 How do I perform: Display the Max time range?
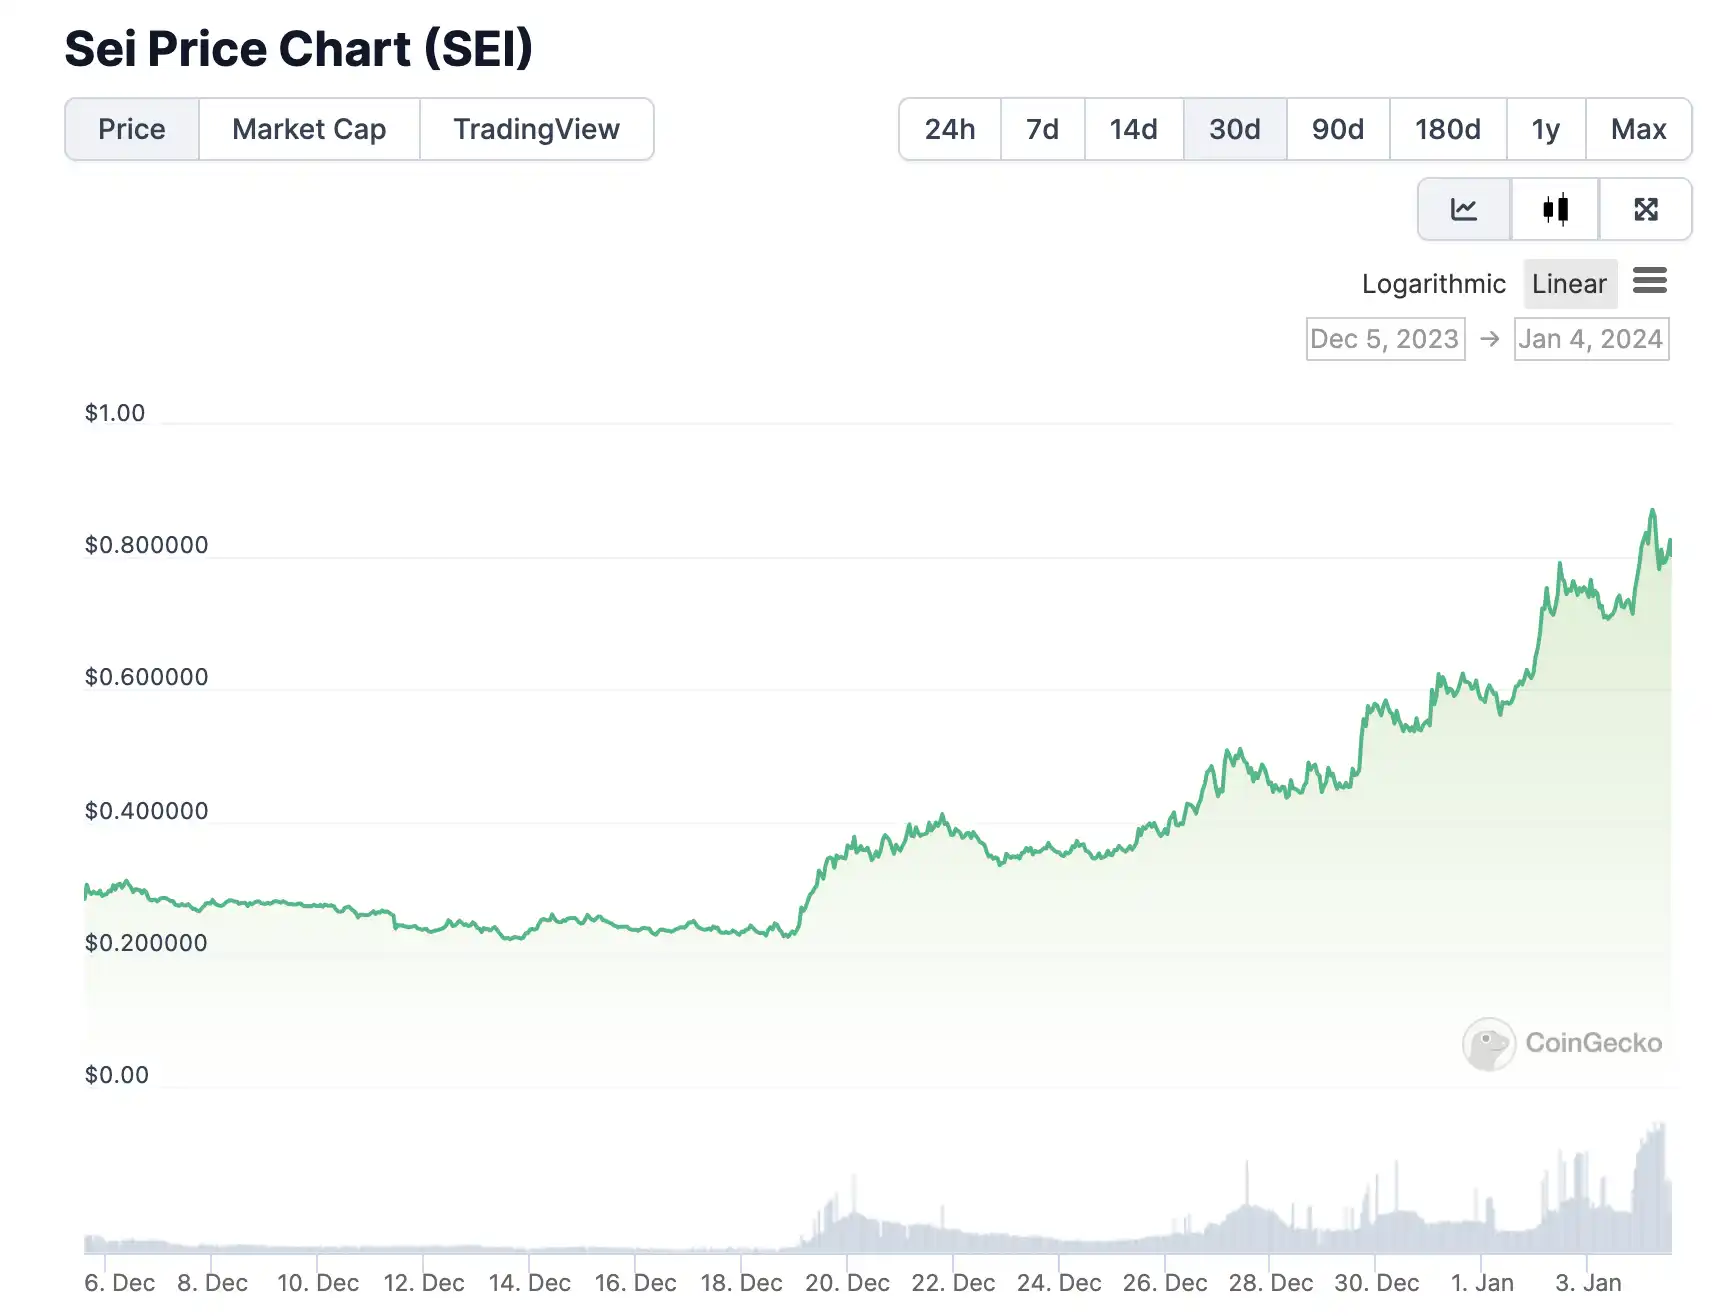(x=1638, y=129)
